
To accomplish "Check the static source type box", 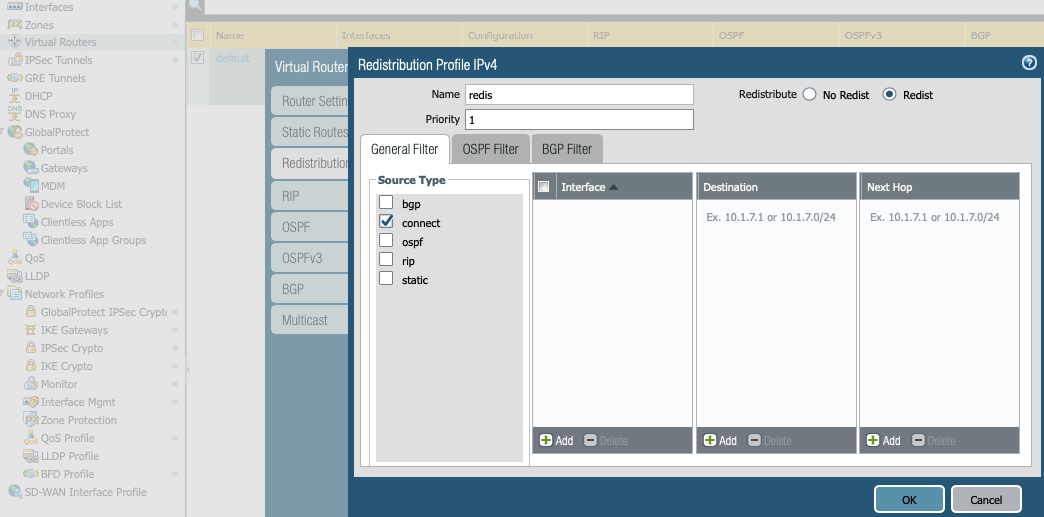I will tap(386, 279).
